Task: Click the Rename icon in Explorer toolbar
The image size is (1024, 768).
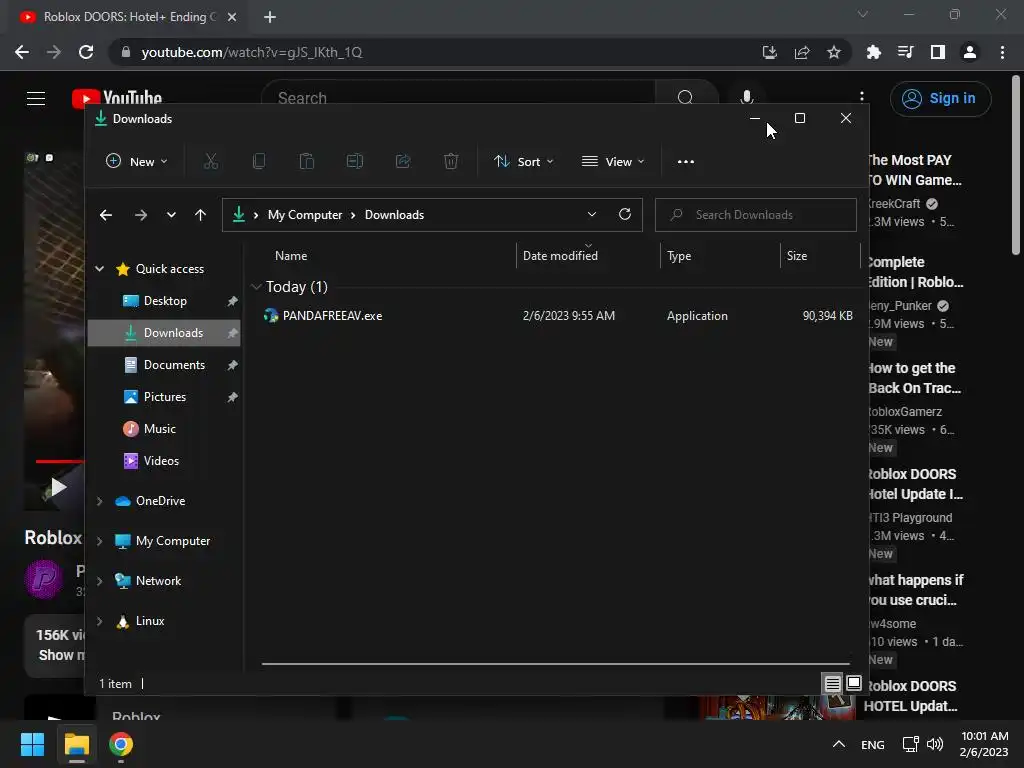Action: 355,161
